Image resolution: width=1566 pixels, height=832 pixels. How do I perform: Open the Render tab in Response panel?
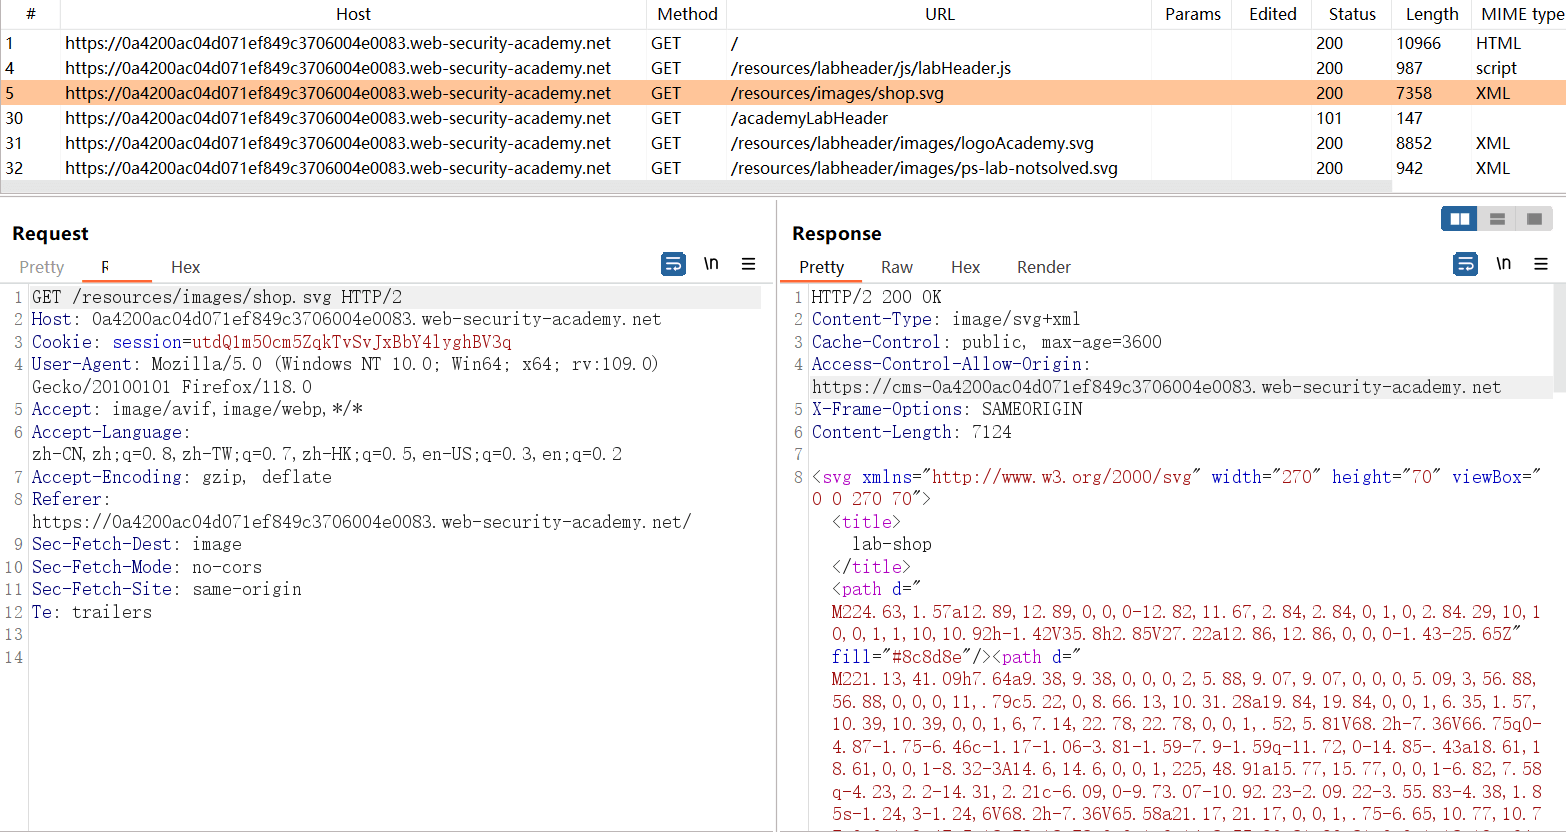(1043, 267)
